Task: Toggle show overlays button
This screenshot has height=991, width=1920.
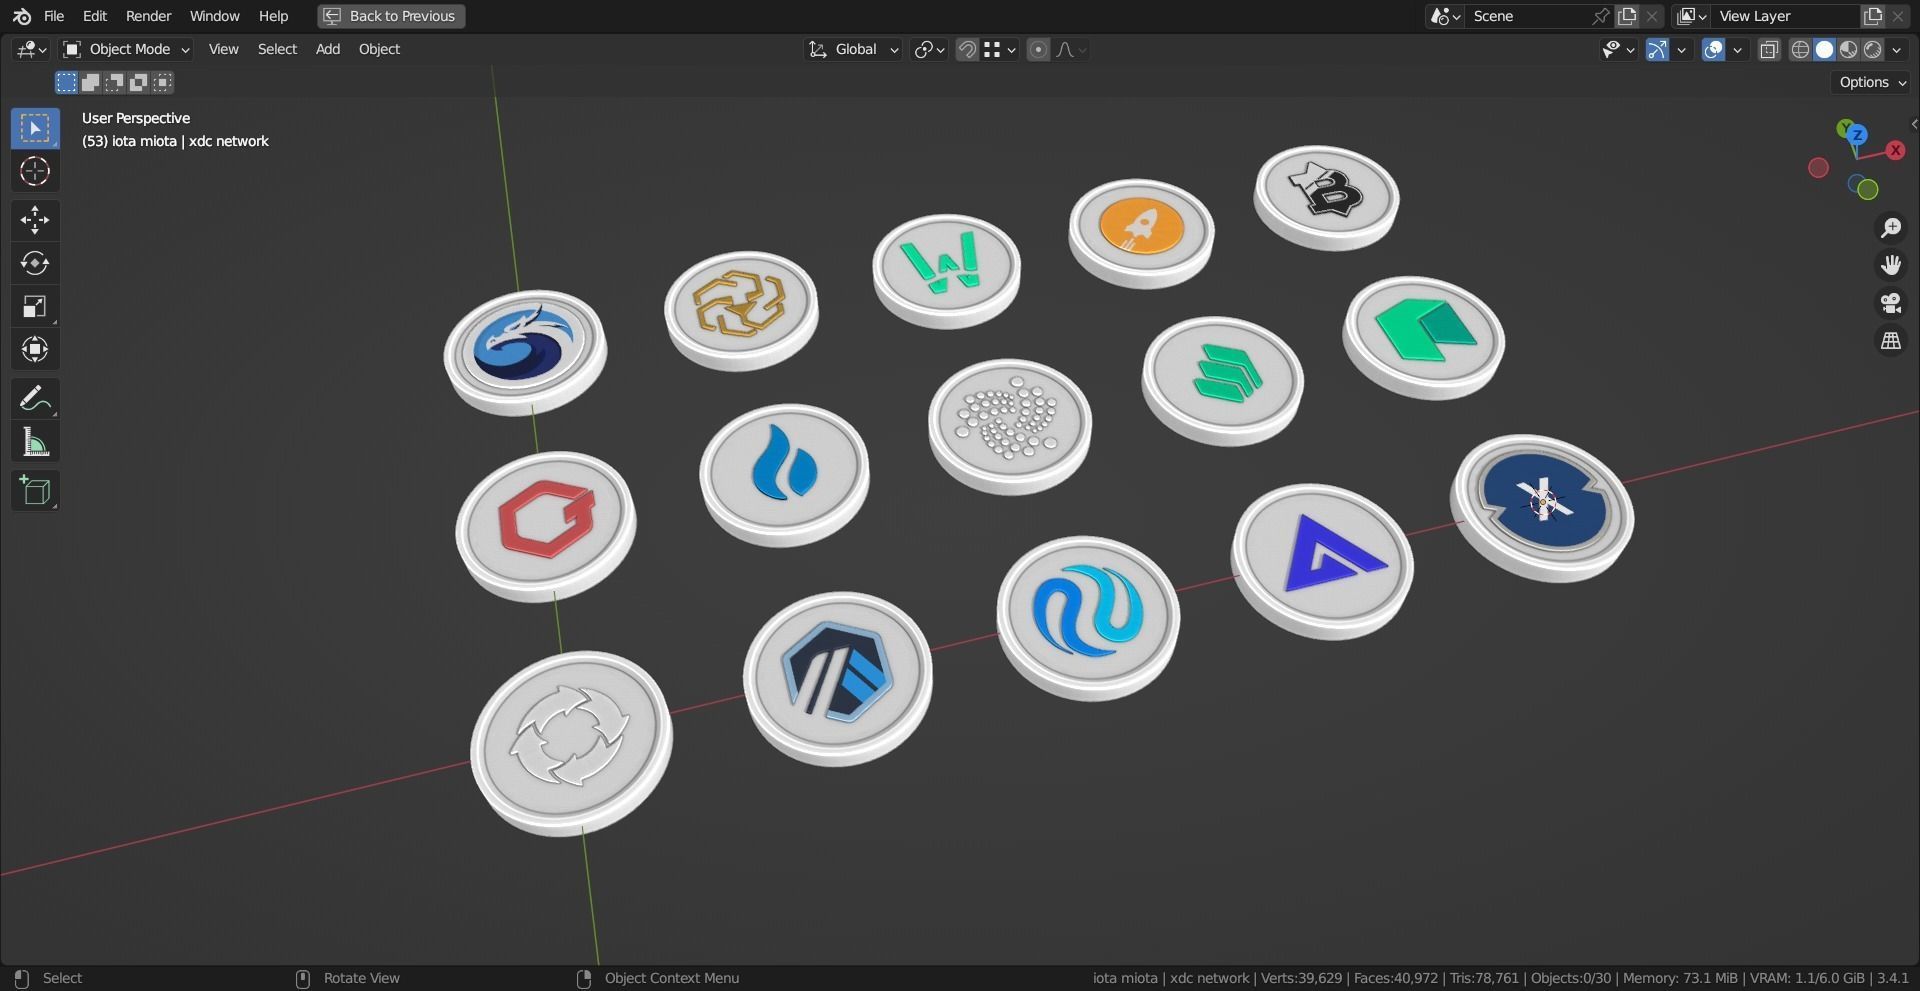Action: pyautogui.click(x=1713, y=49)
